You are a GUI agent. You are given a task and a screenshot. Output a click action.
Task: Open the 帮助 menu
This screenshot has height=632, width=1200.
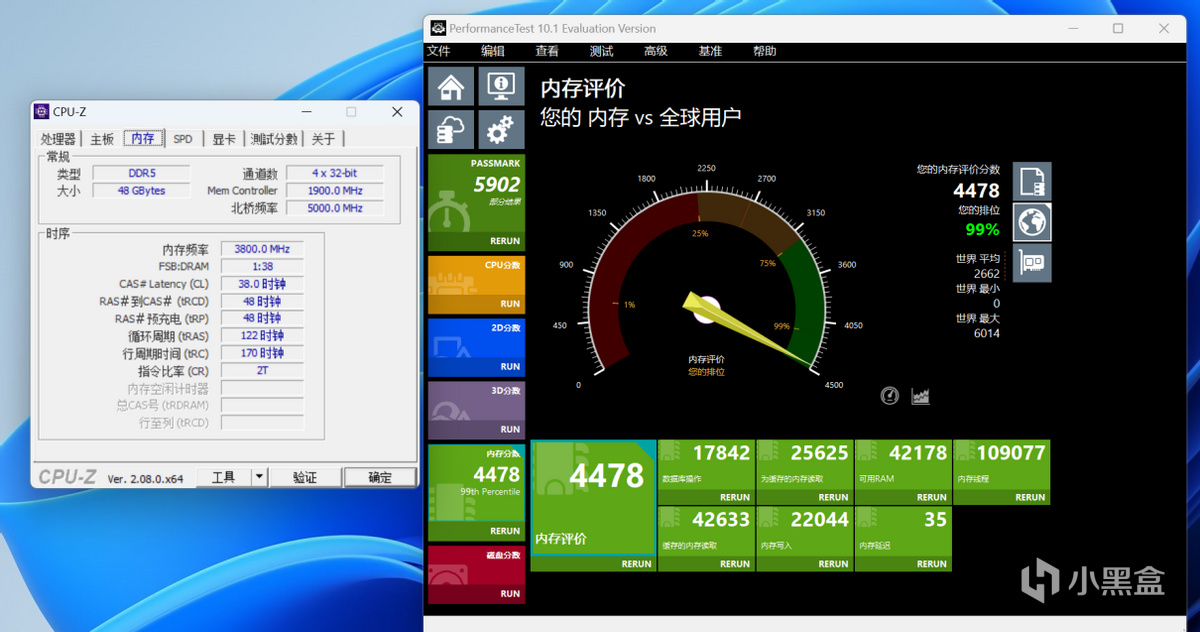point(764,51)
